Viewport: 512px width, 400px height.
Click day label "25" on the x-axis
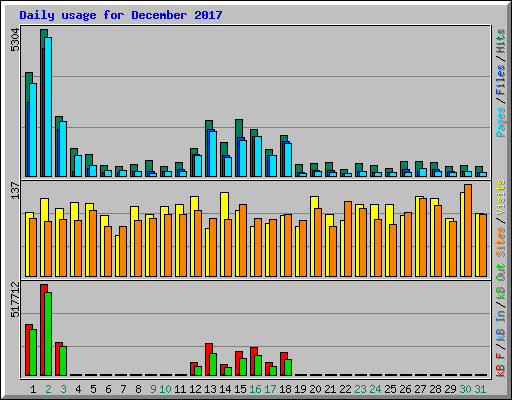[x=390, y=389]
